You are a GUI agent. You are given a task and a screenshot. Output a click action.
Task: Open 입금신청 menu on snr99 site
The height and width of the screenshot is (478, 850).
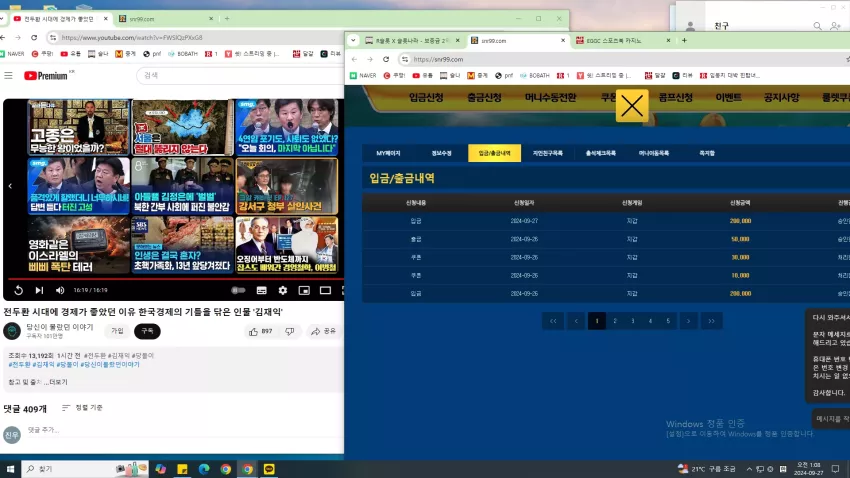[426, 98]
